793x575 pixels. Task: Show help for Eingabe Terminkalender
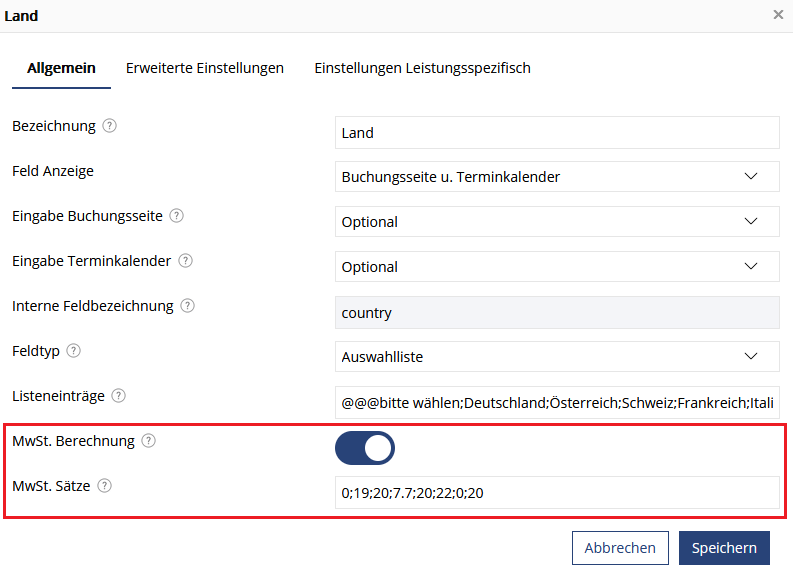point(186,260)
